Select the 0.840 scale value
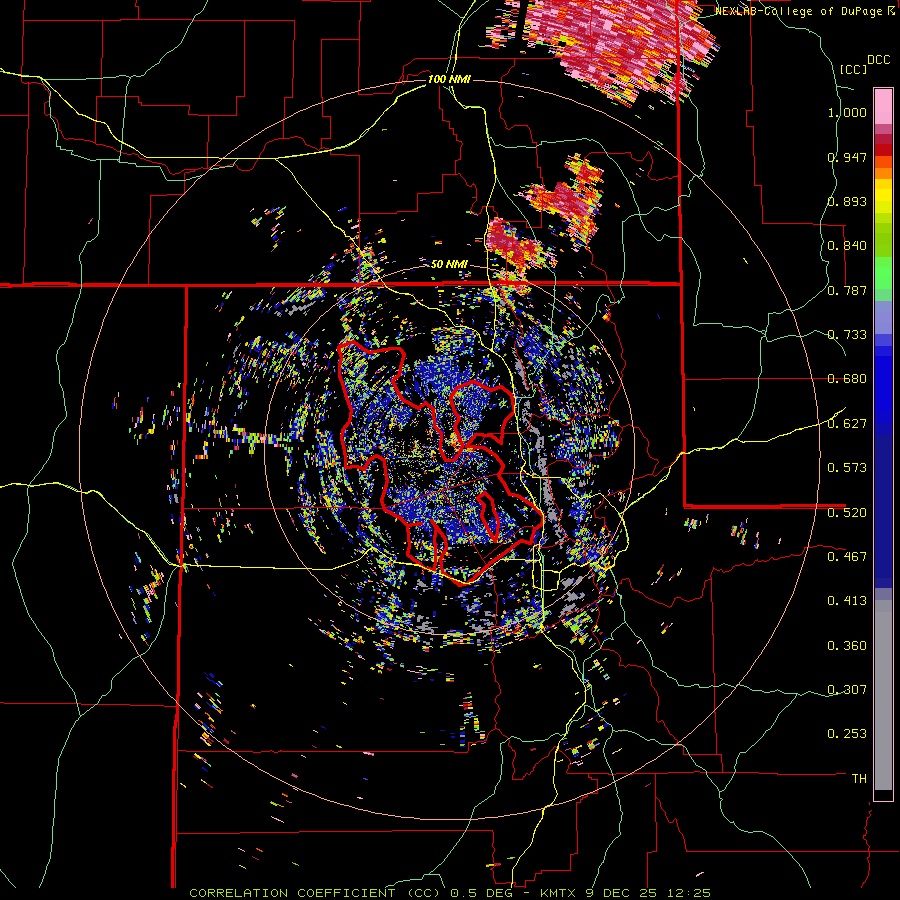900x900 pixels. click(x=847, y=246)
